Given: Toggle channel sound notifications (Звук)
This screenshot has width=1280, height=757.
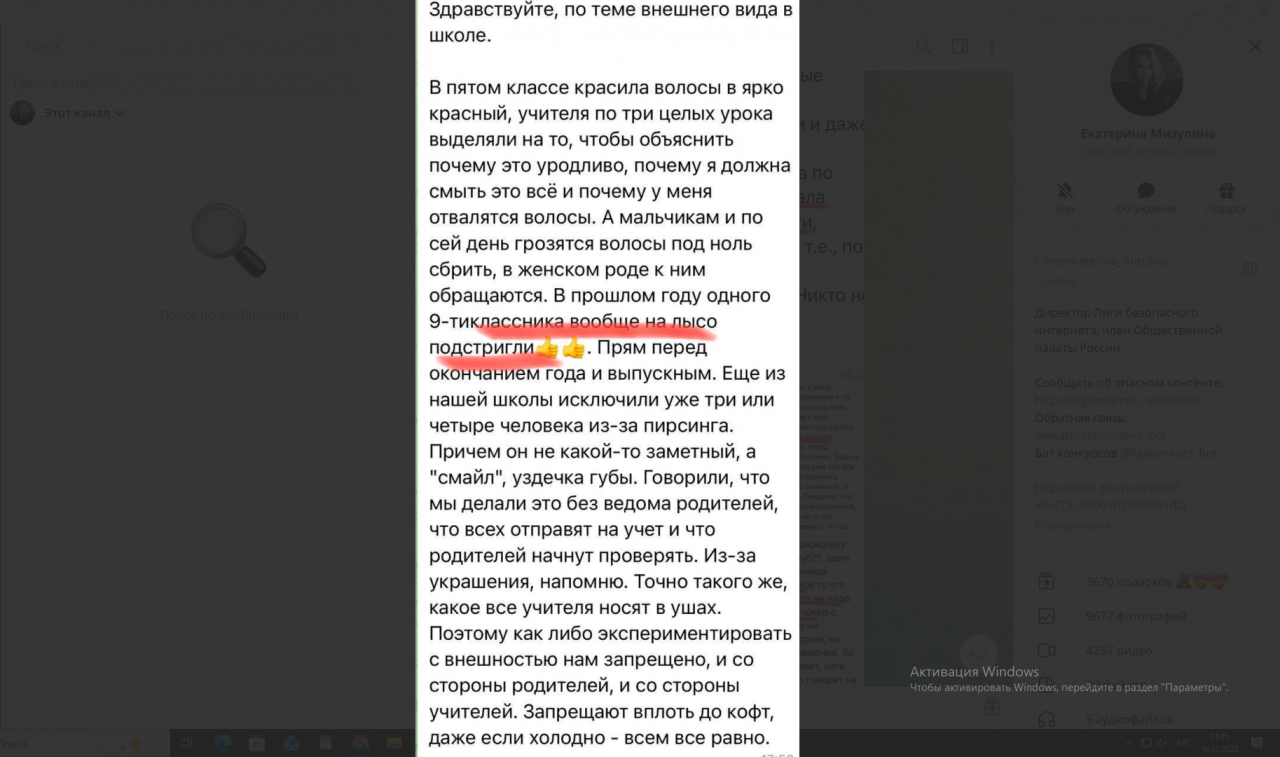Looking at the screenshot, I should coord(1065,196).
